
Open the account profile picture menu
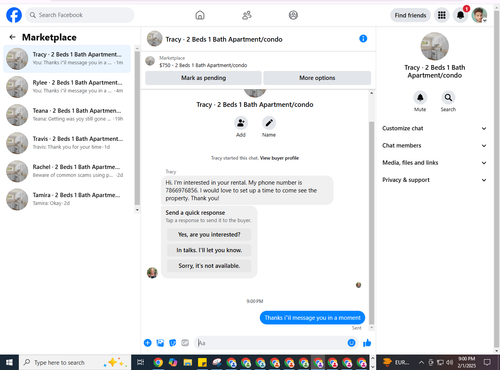click(x=479, y=15)
